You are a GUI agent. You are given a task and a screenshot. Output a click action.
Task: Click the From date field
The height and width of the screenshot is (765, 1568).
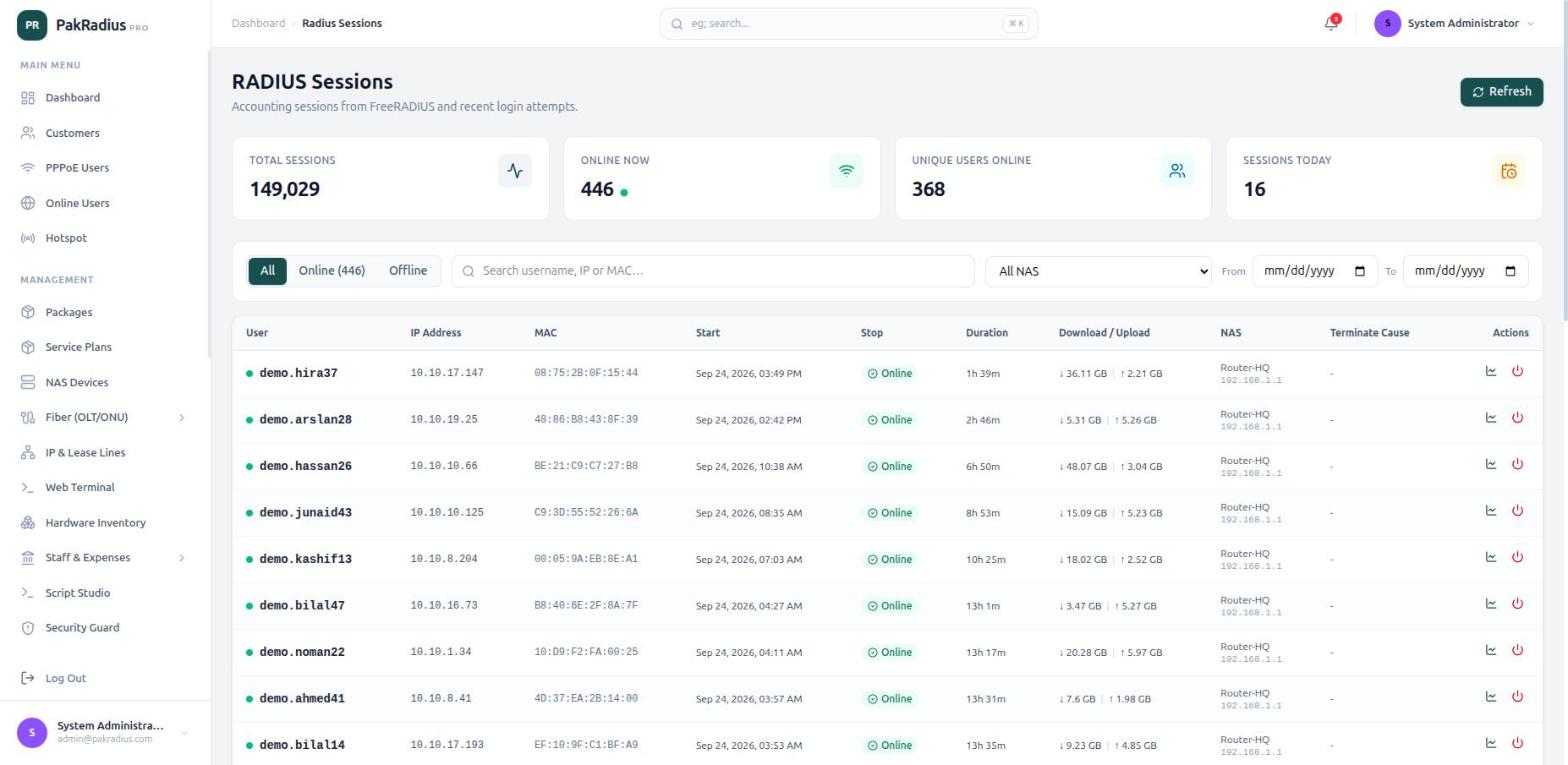(x=1314, y=271)
